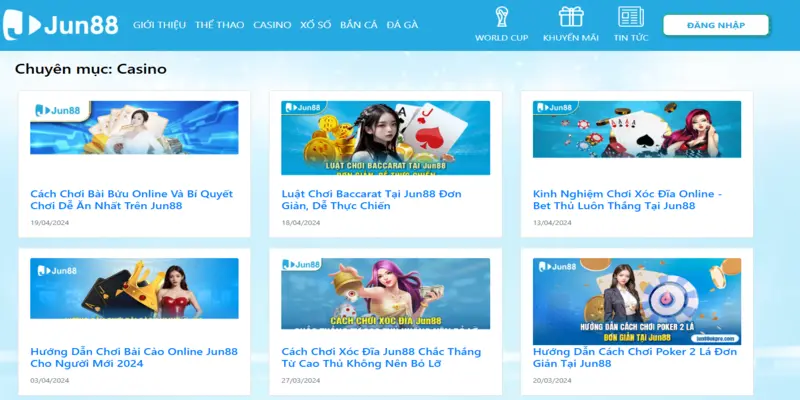Go to the Thể Thao menu
Viewport: 800px width, 400px height.
tap(219, 24)
